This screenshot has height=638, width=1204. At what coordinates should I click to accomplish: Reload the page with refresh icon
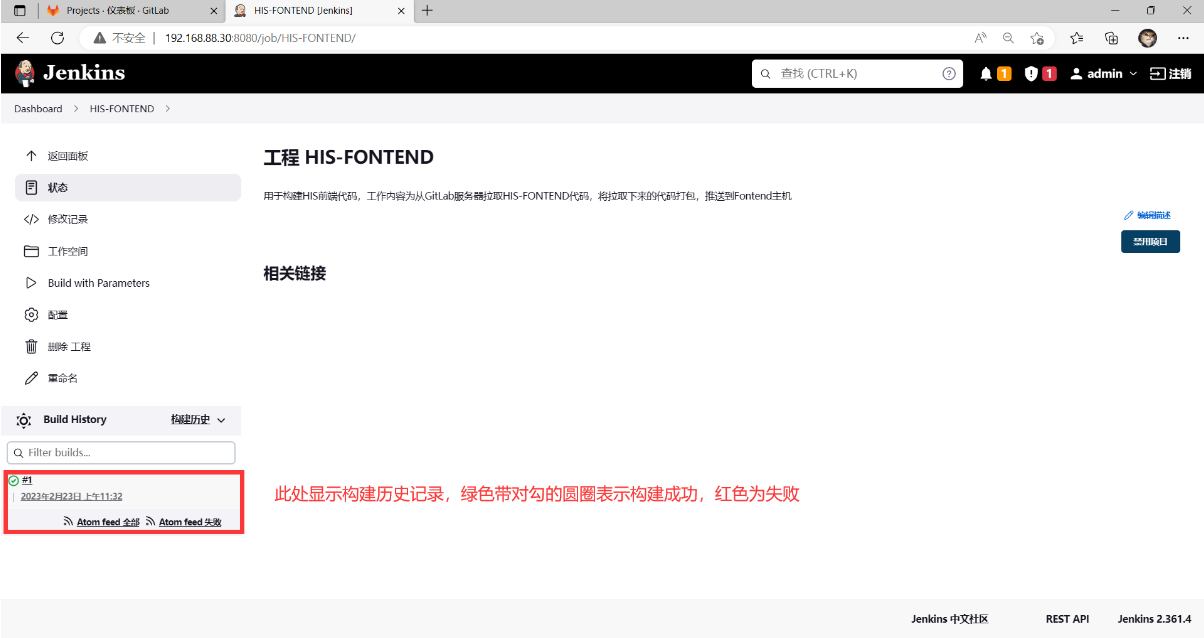pyautogui.click(x=57, y=38)
